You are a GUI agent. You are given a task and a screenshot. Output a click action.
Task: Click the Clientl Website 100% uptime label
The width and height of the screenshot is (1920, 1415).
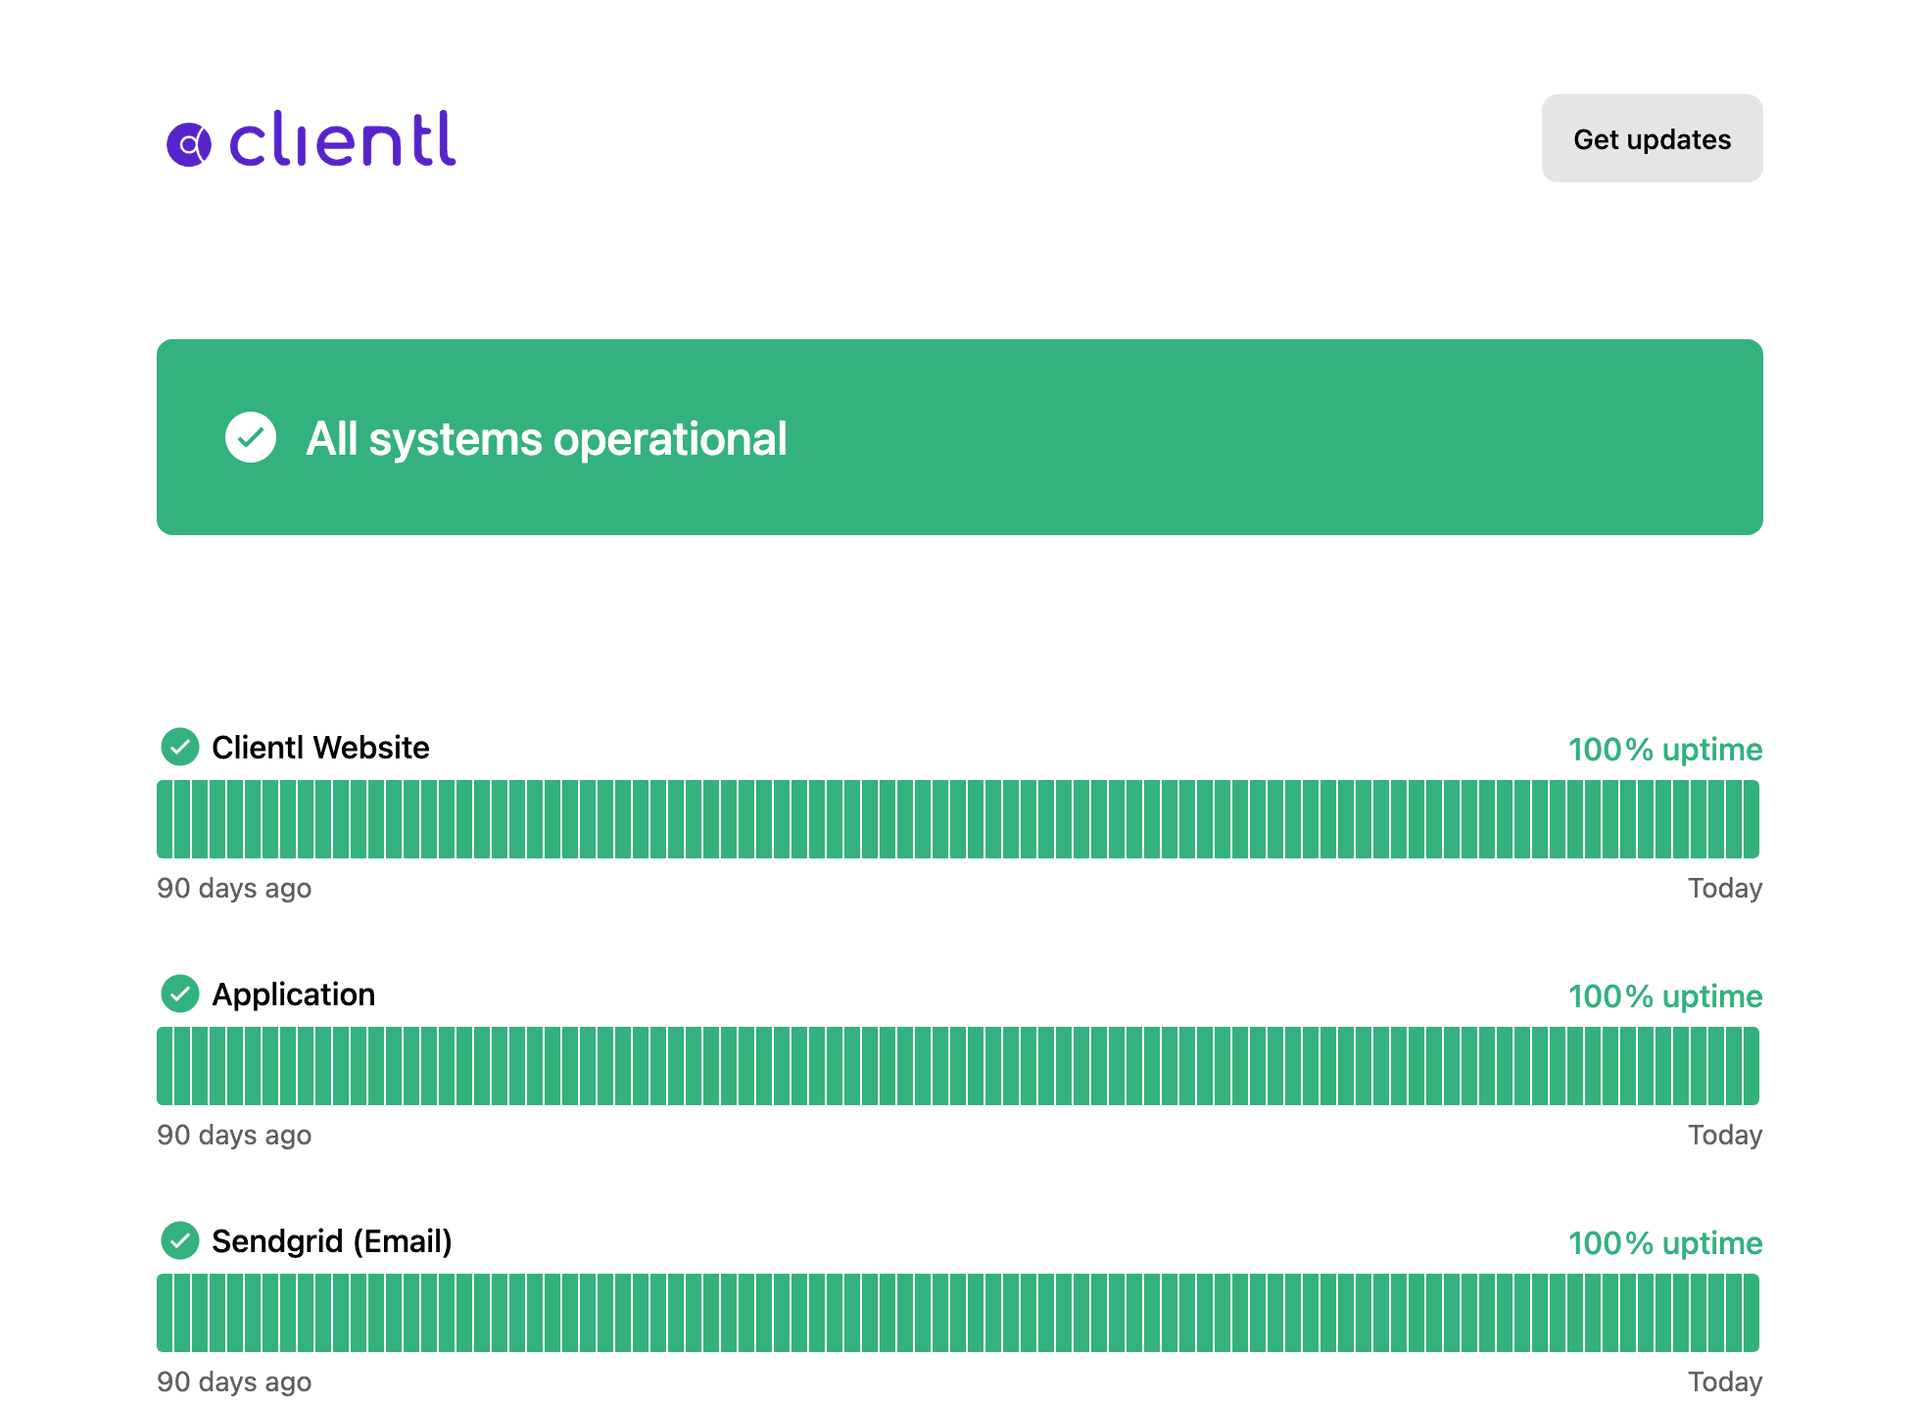point(1664,750)
